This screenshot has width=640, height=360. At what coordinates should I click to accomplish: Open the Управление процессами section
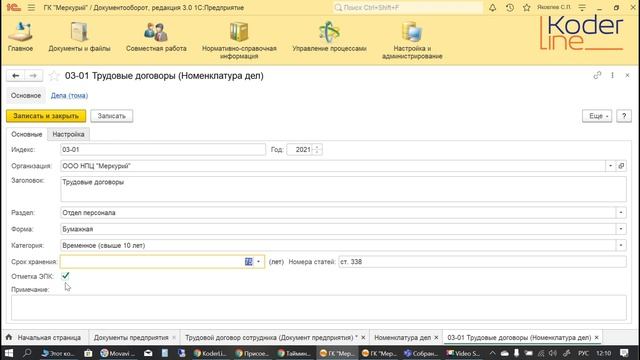[329, 37]
